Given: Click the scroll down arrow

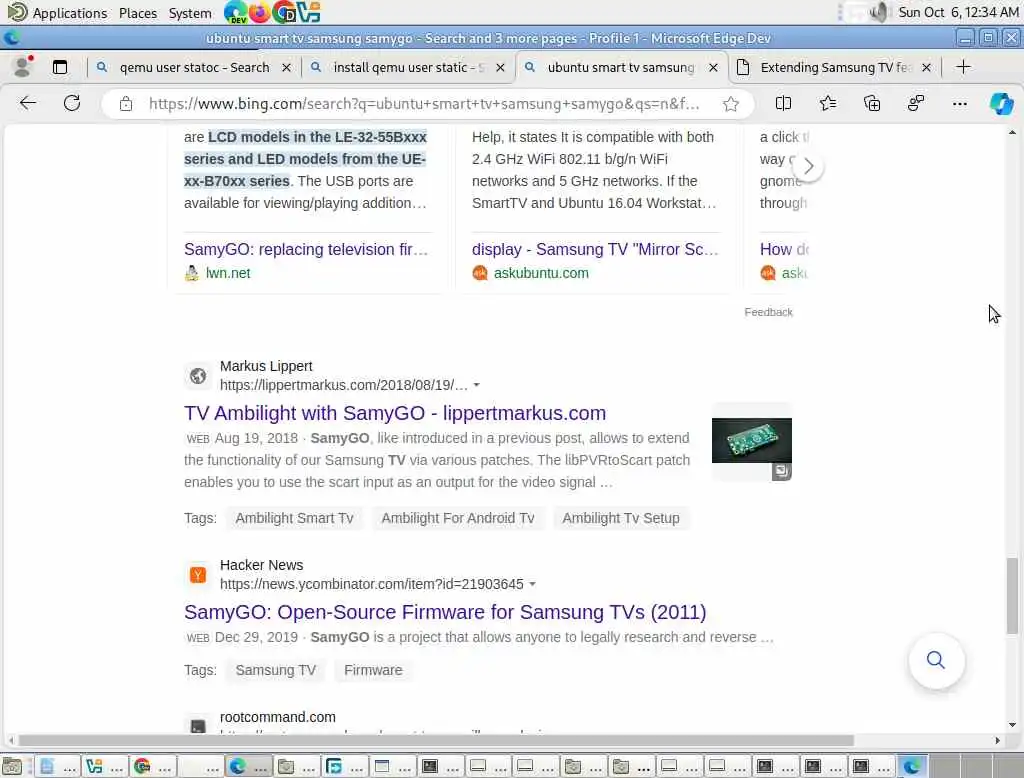Looking at the screenshot, I should 1012,724.
